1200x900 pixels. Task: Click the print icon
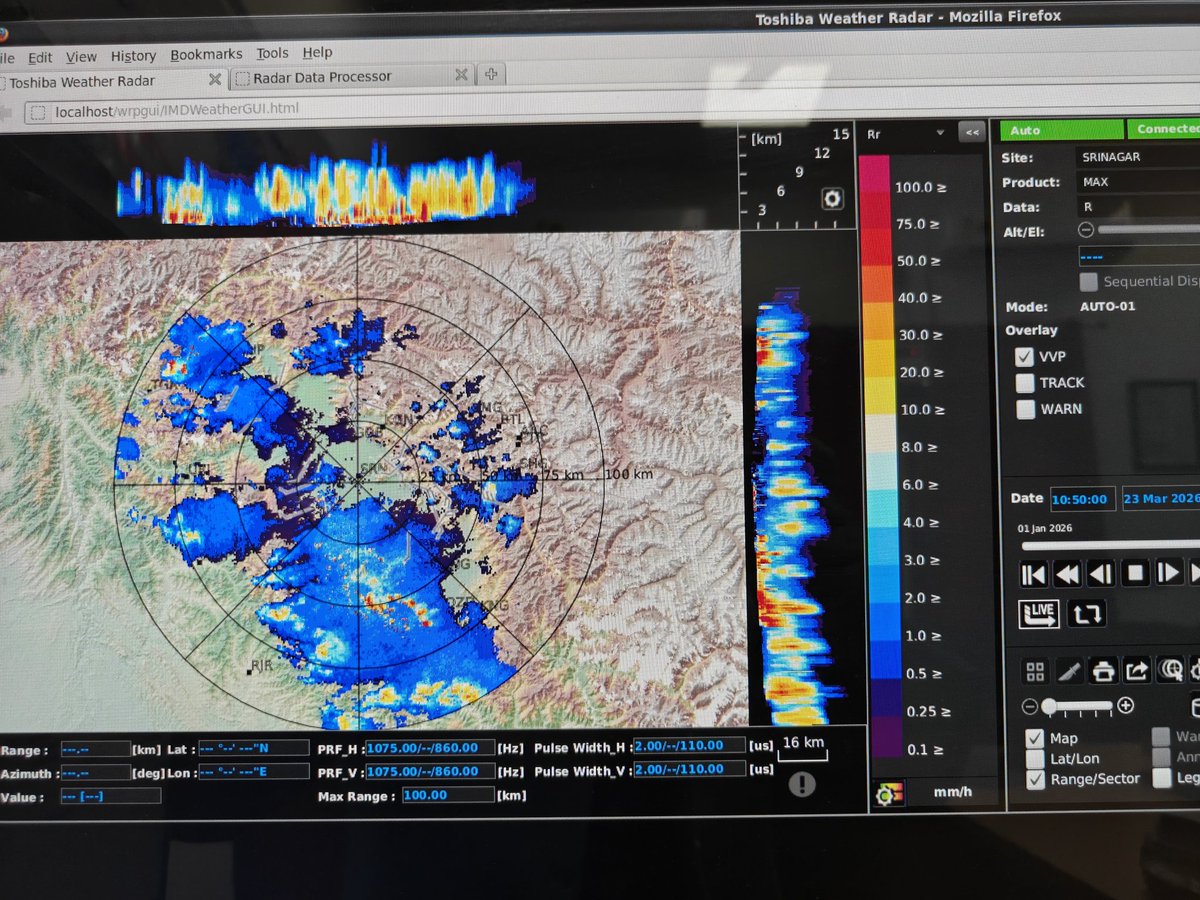pyautogui.click(x=1103, y=670)
